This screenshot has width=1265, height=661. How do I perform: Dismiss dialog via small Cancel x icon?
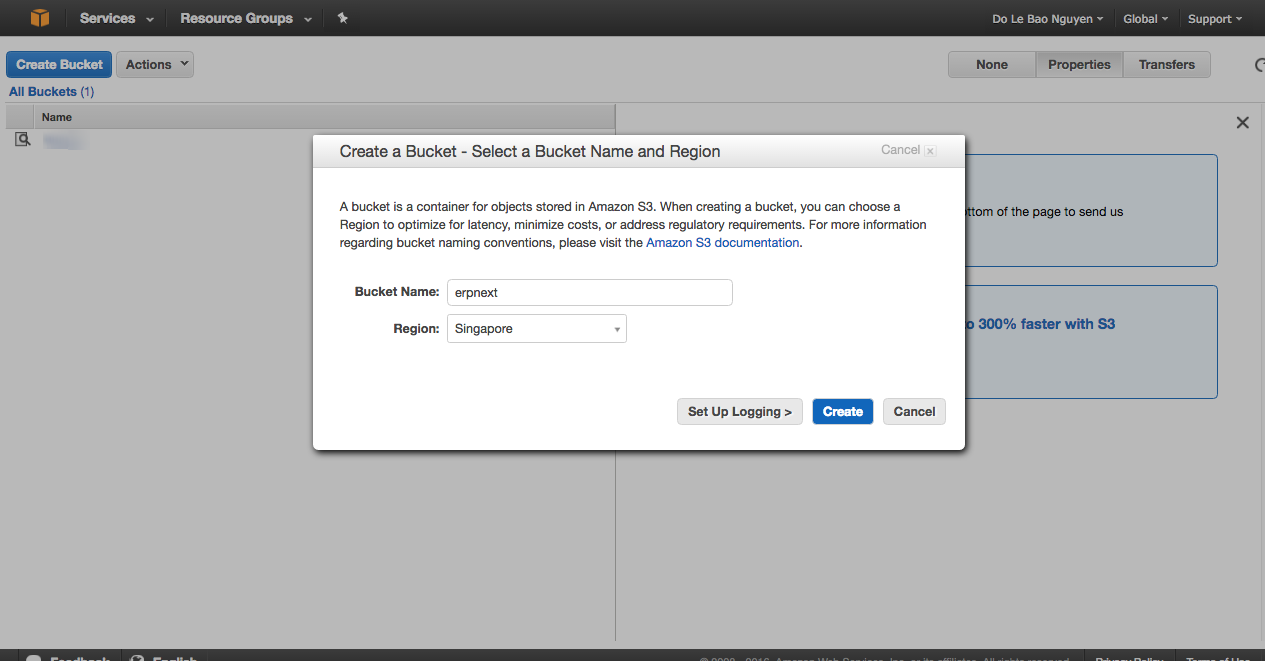click(x=930, y=151)
